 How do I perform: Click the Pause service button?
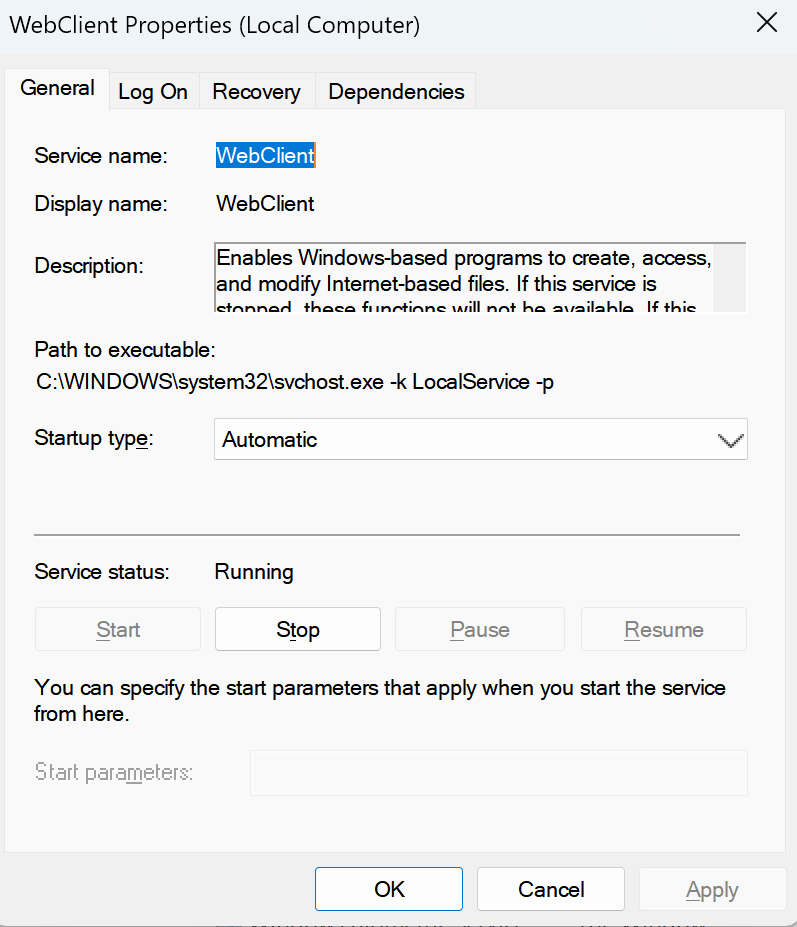pos(480,629)
